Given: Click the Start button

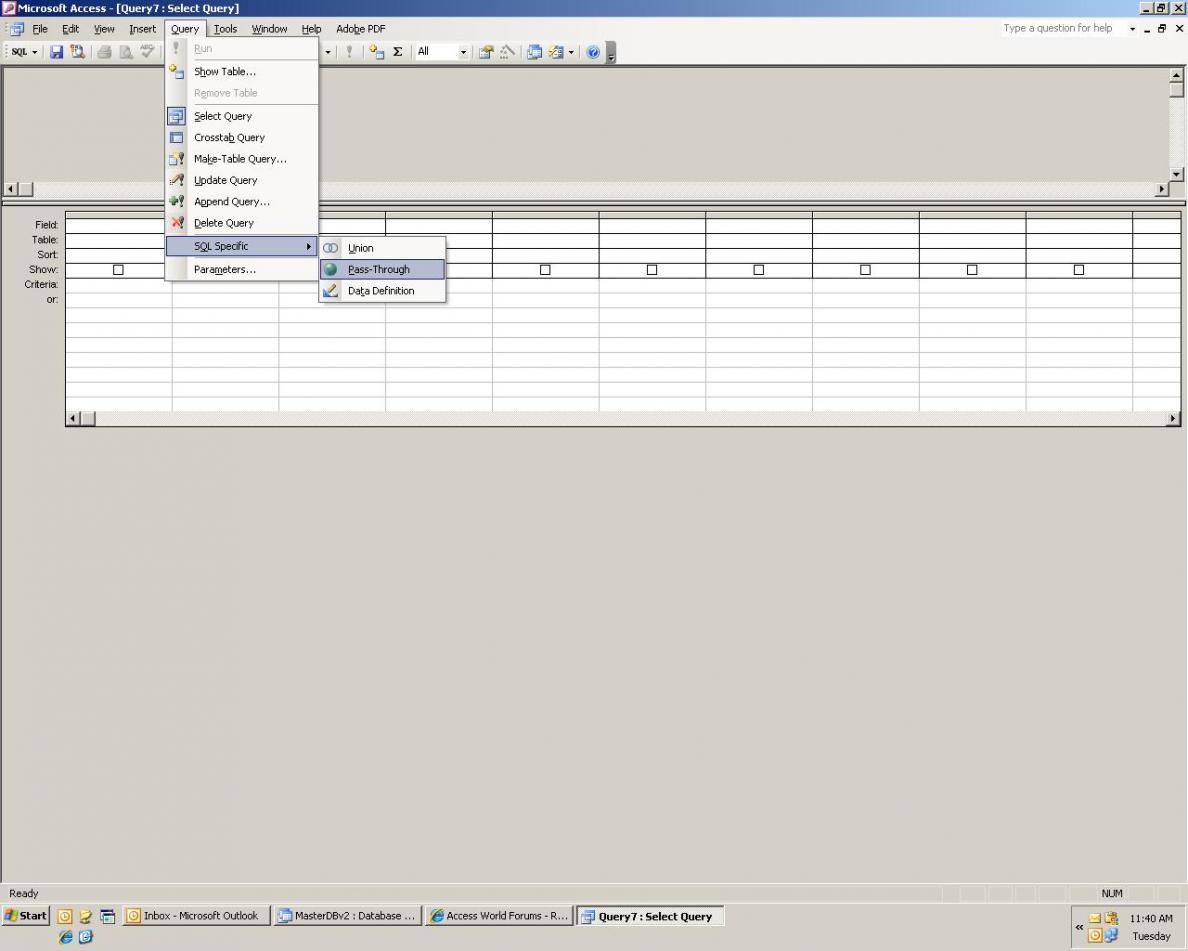Looking at the screenshot, I should point(26,915).
